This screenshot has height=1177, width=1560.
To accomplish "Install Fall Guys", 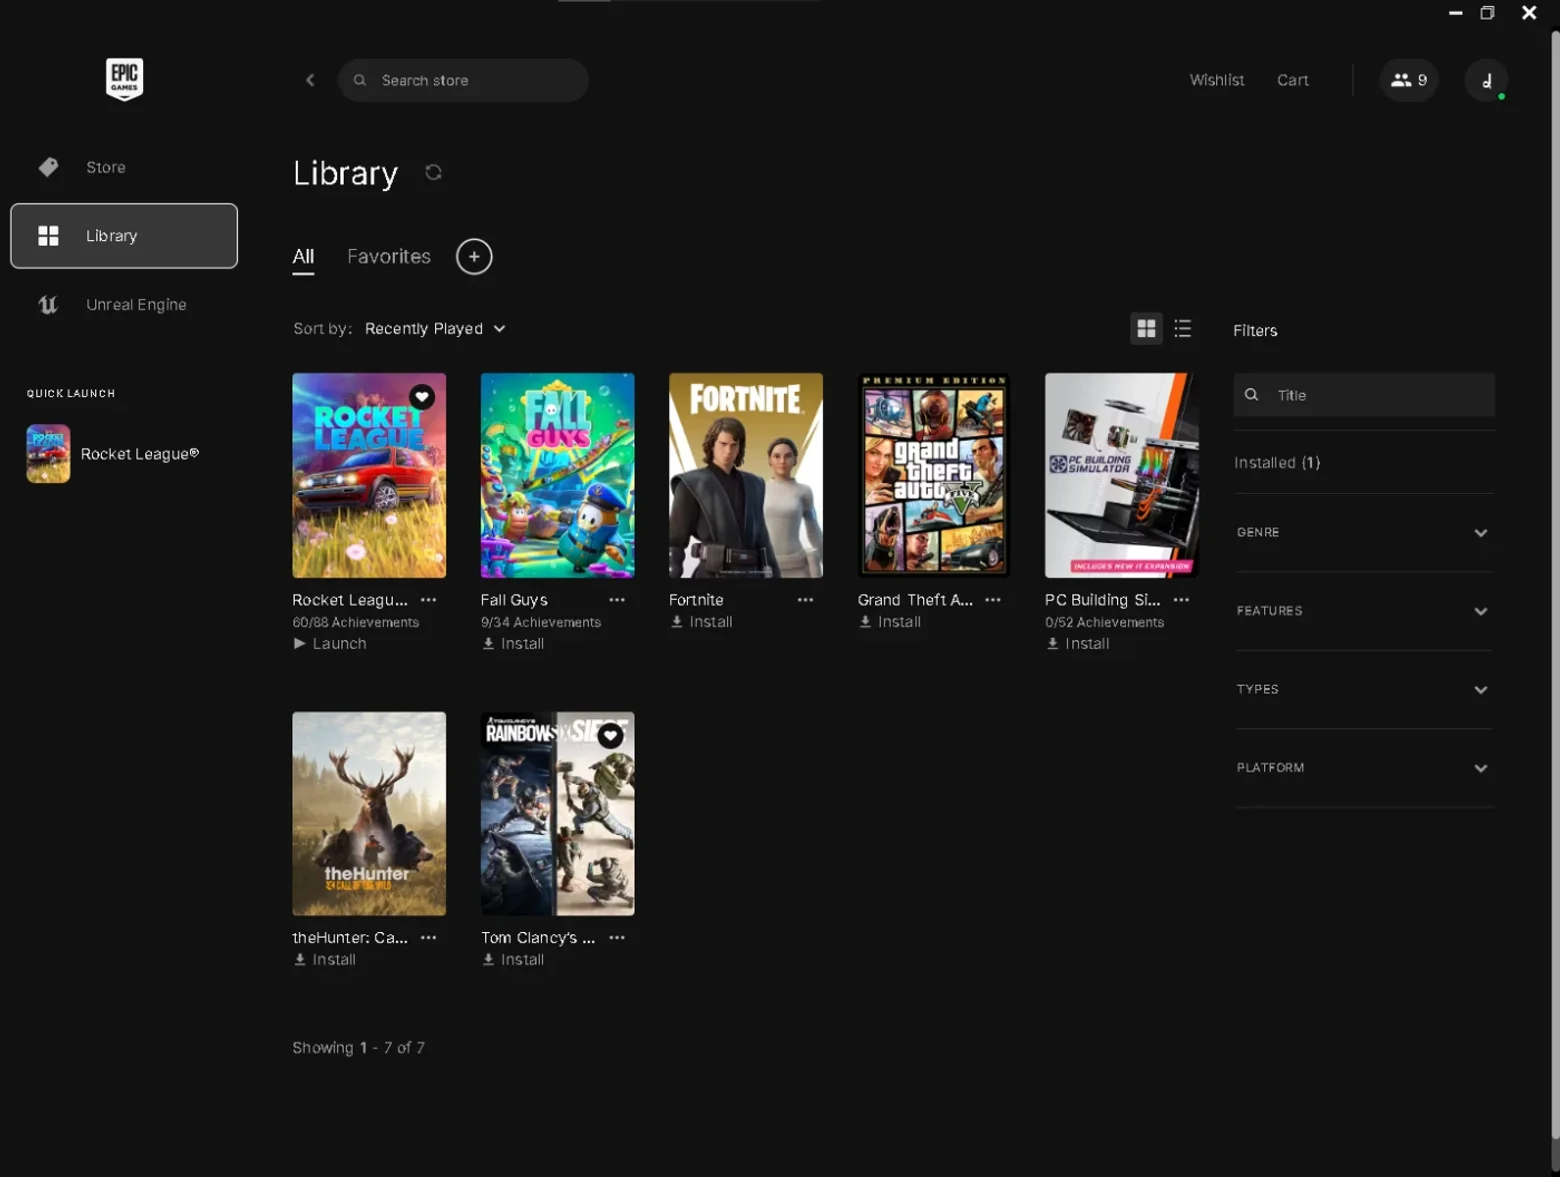I will point(513,644).
